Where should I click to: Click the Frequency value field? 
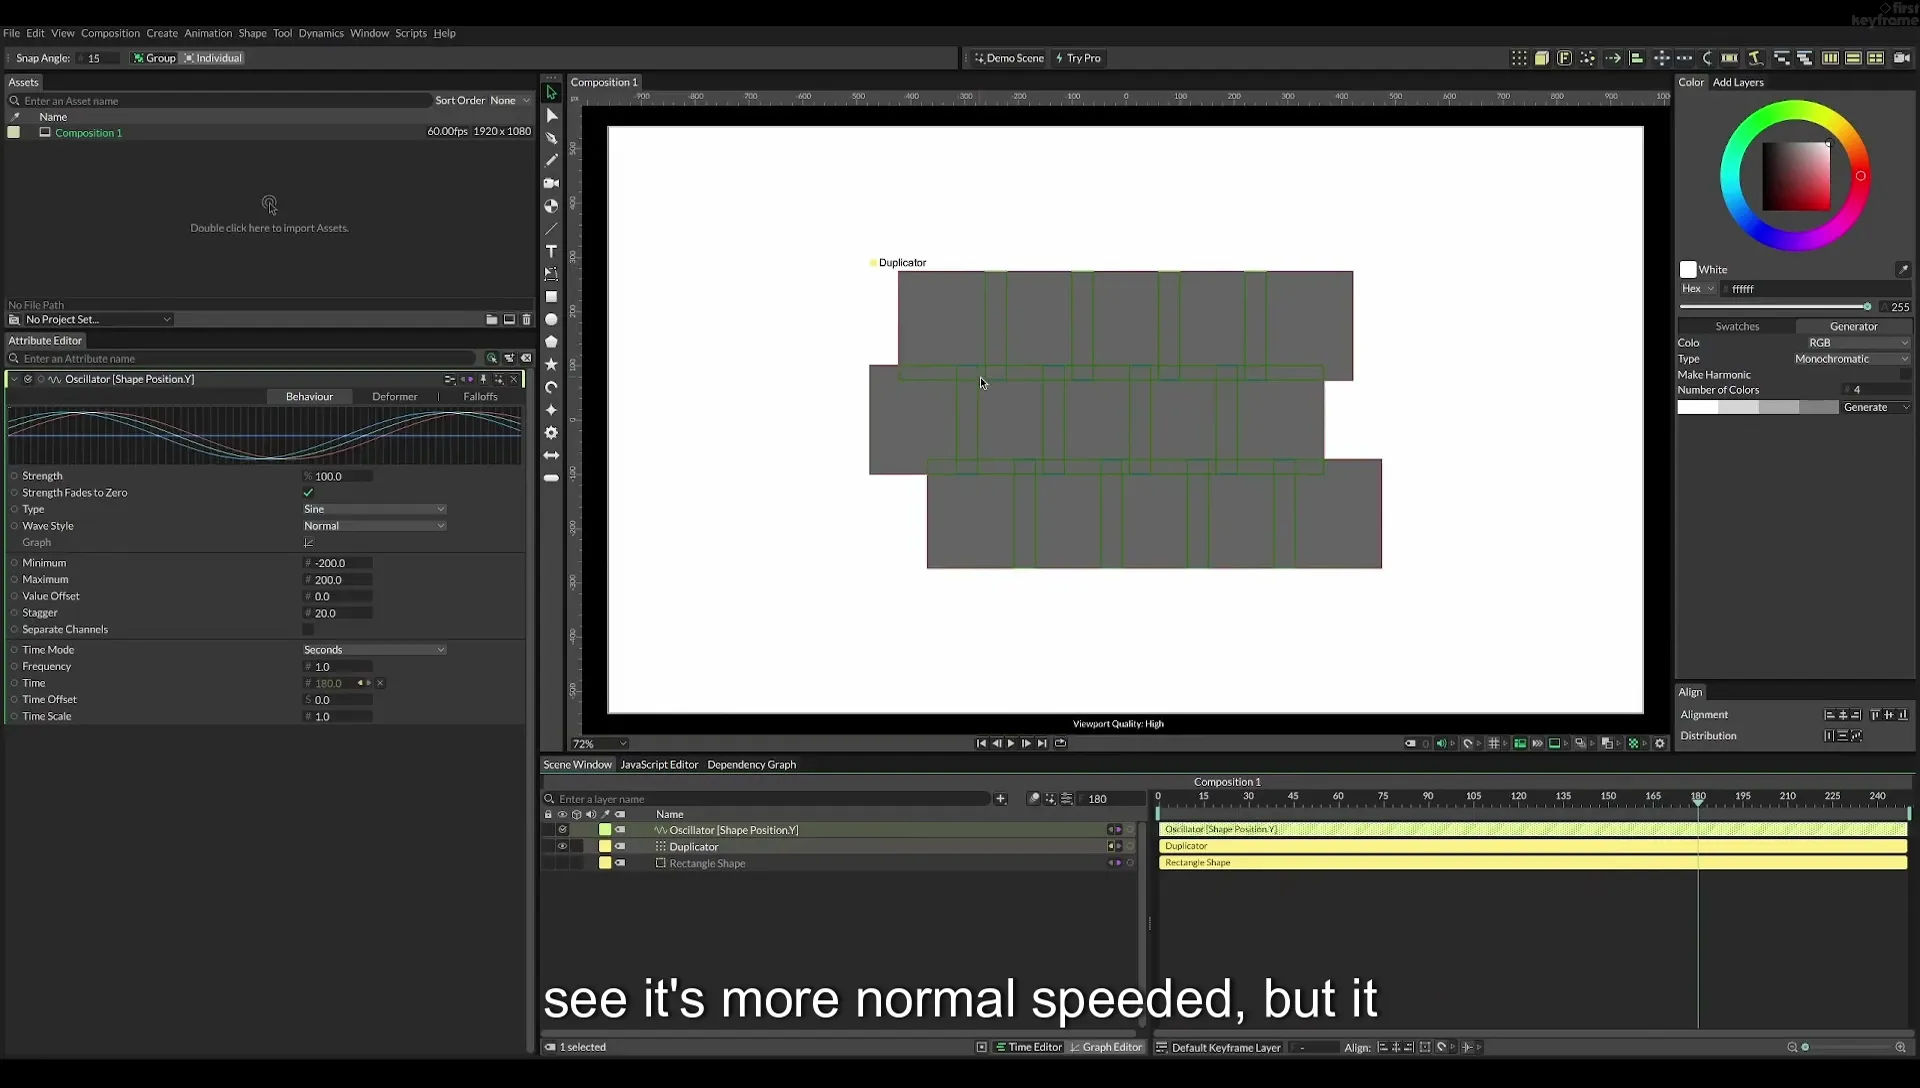pos(338,666)
